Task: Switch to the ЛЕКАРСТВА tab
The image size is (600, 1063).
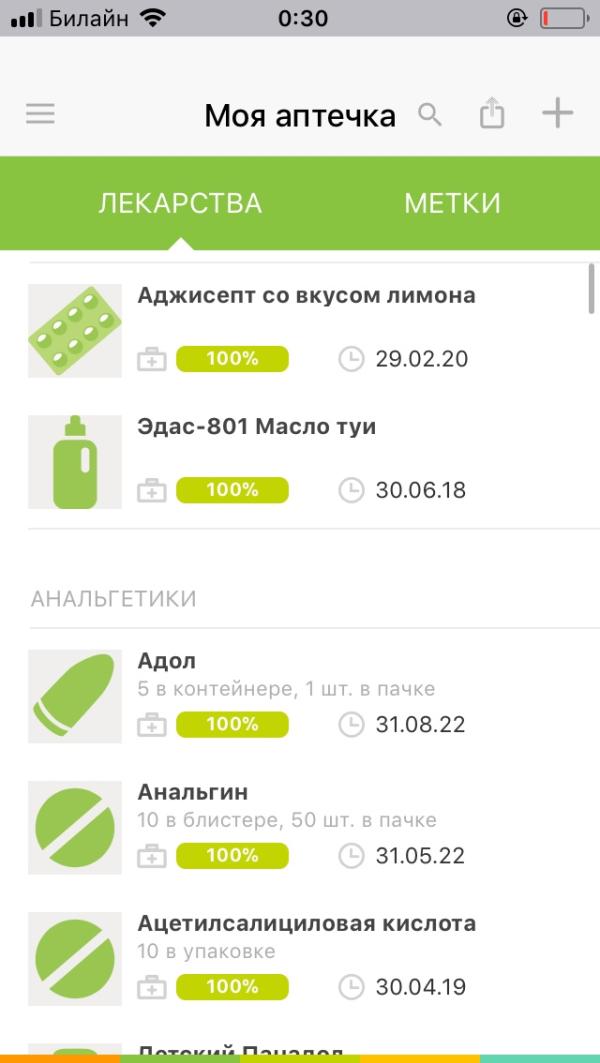Action: pyautogui.click(x=180, y=204)
